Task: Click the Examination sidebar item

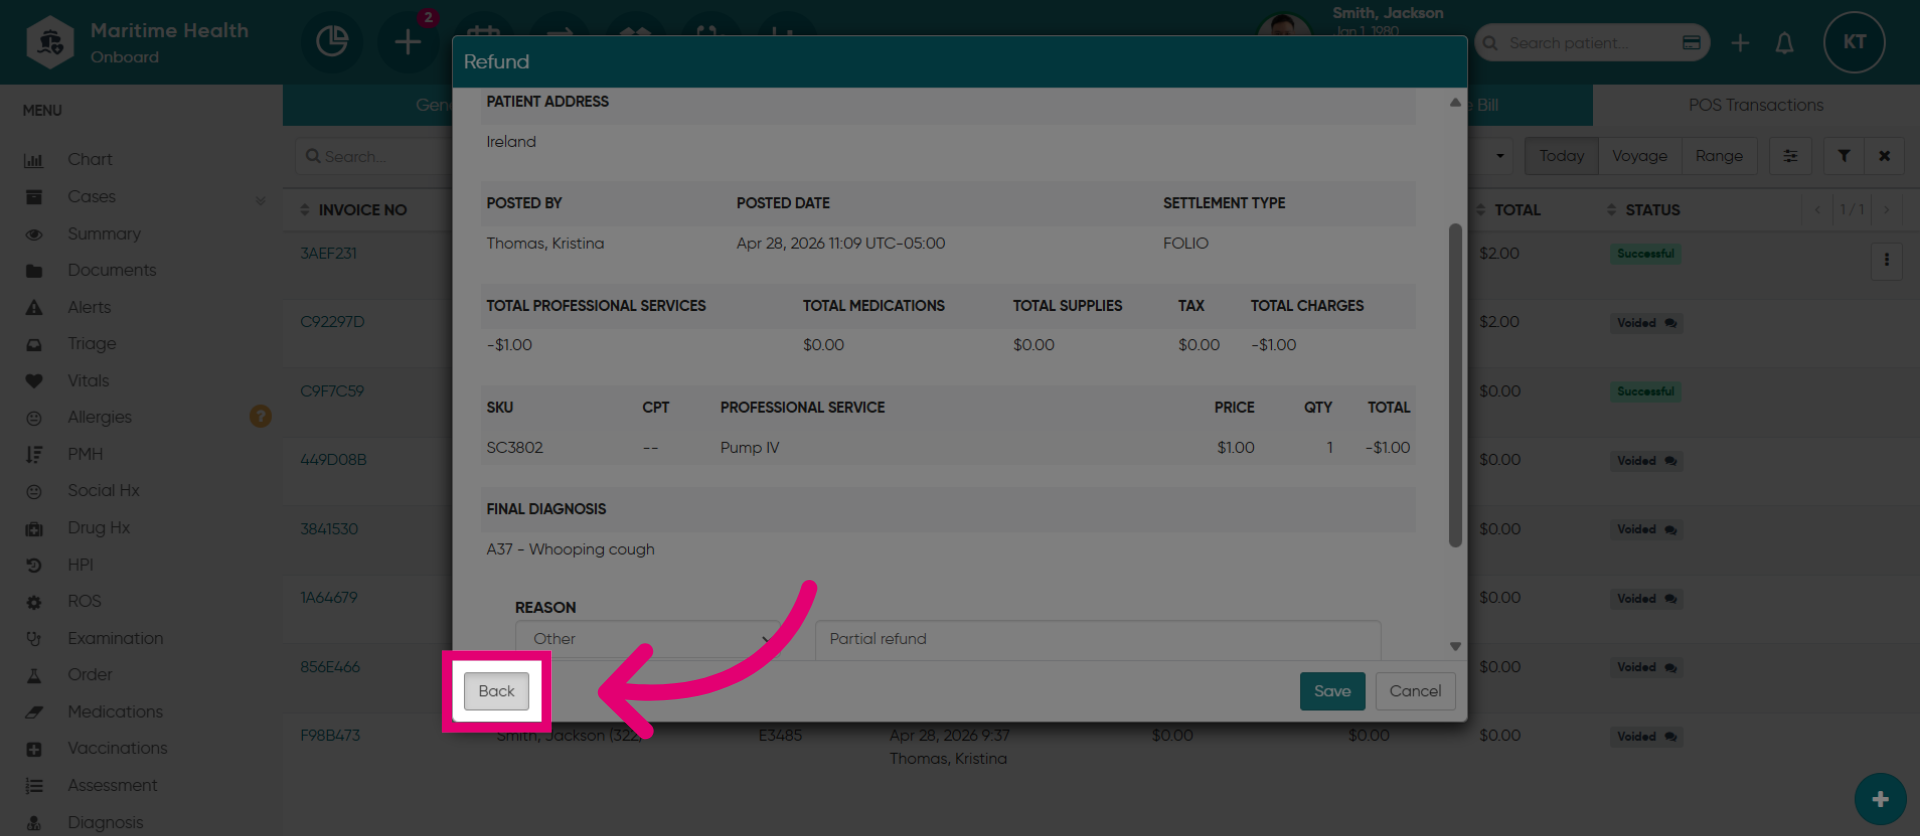Action: point(115,639)
